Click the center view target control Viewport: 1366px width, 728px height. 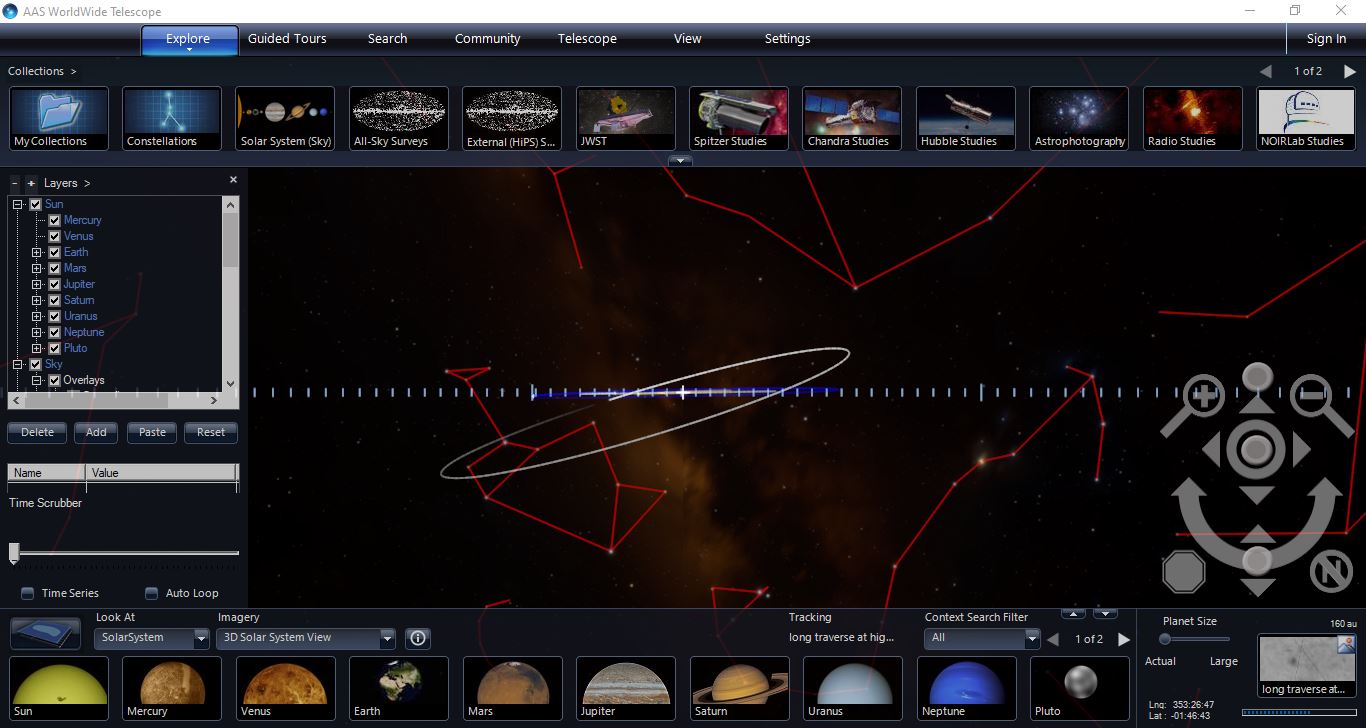click(x=1257, y=450)
